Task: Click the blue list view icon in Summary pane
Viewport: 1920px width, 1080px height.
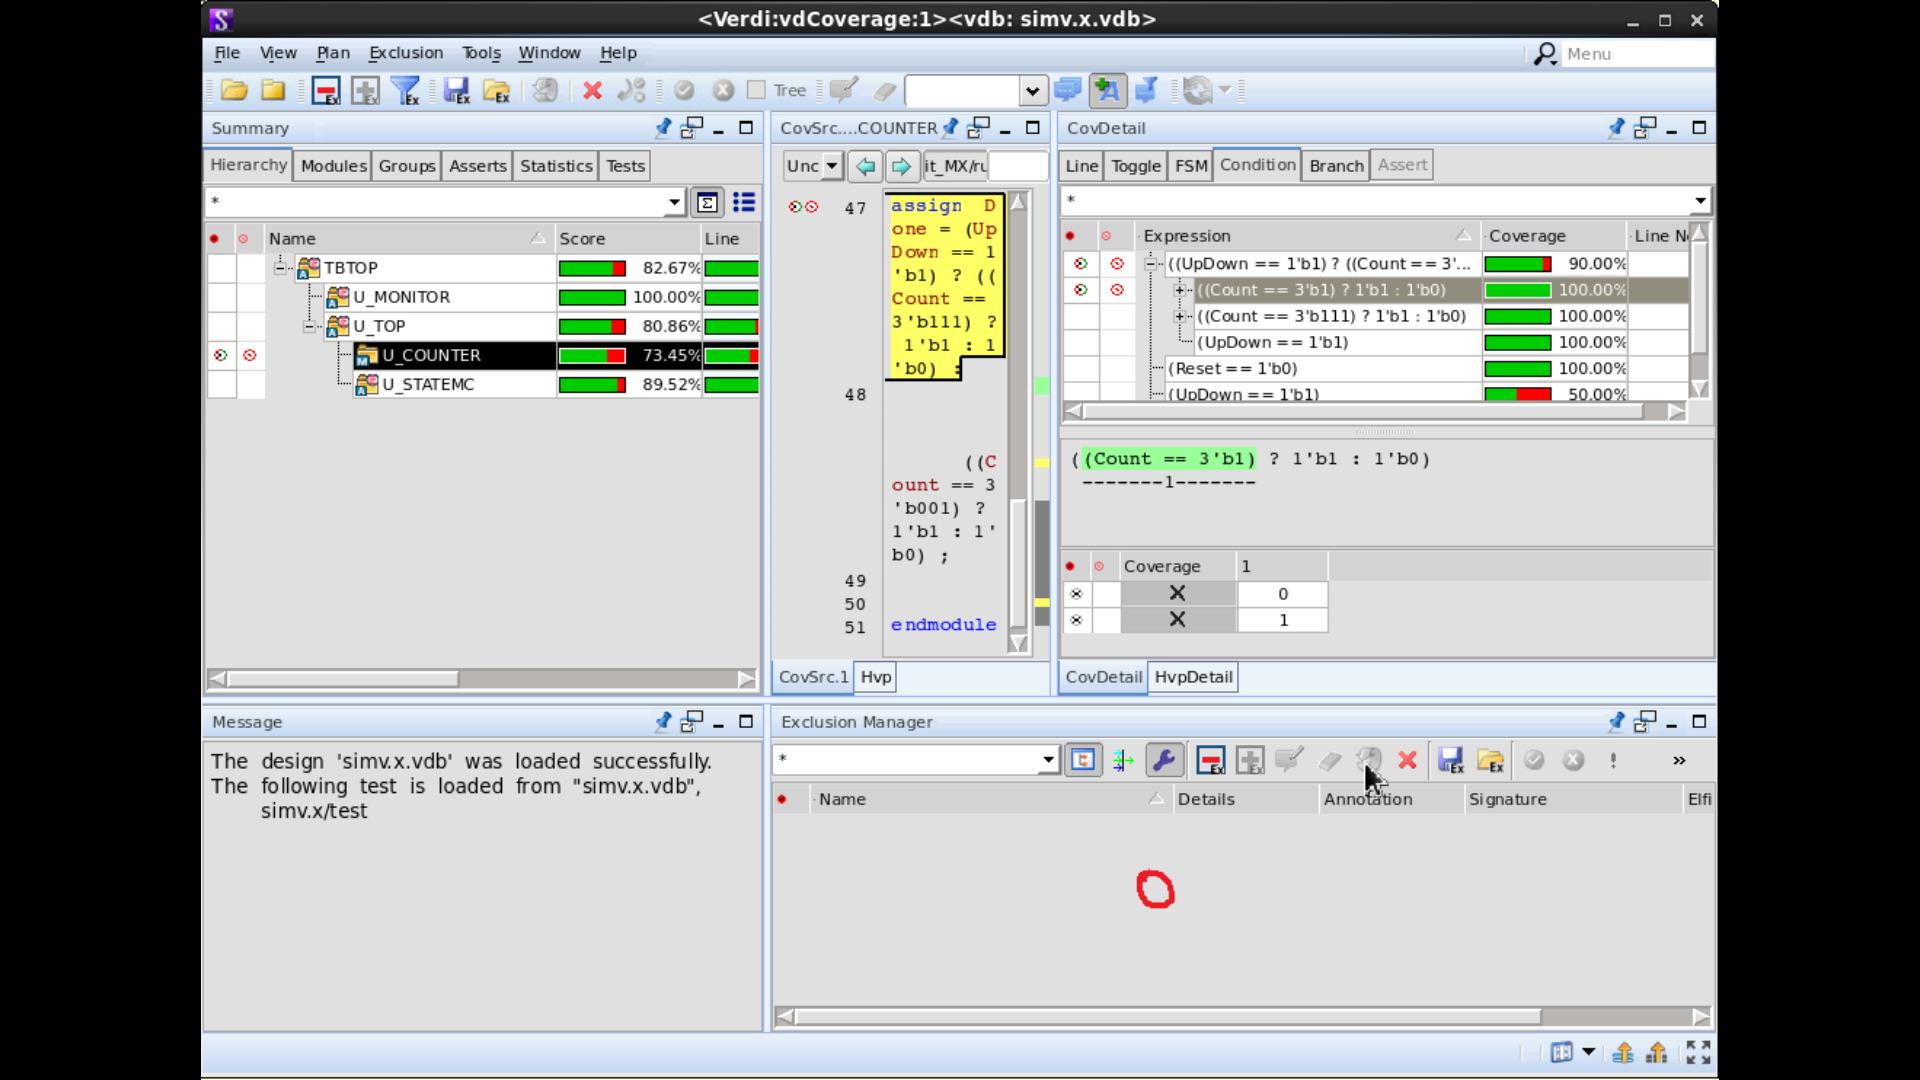Action: [744, 203]
